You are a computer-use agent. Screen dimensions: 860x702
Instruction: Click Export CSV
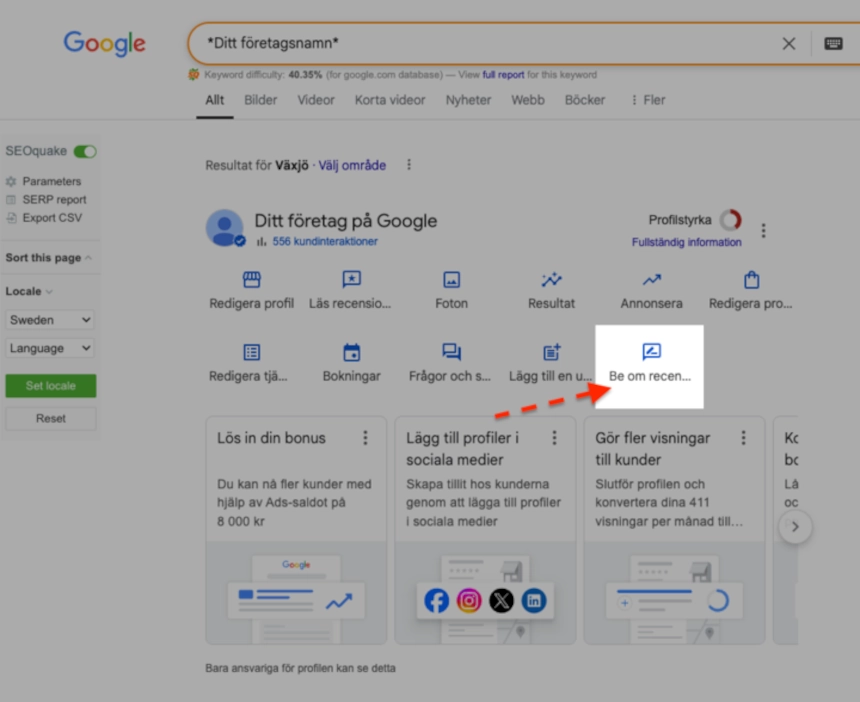pyautogui.click(x=52, y=218)
